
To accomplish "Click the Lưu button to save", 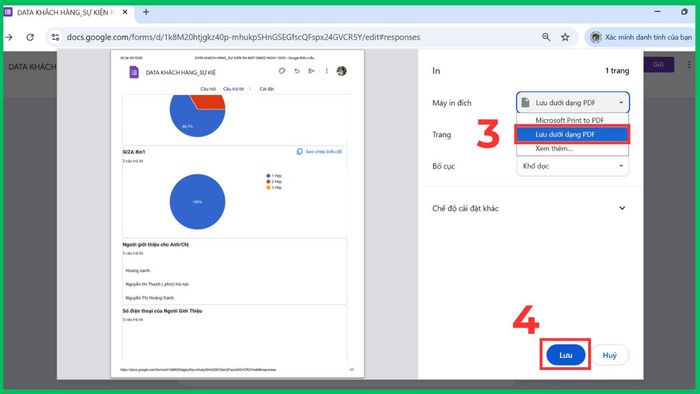I will [x=566, y=355].
